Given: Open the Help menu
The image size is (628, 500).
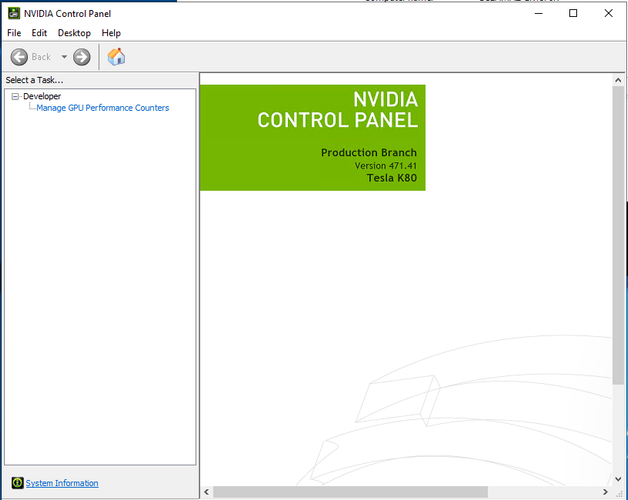Looking at the screenshot, I should [x=111, y=33].
